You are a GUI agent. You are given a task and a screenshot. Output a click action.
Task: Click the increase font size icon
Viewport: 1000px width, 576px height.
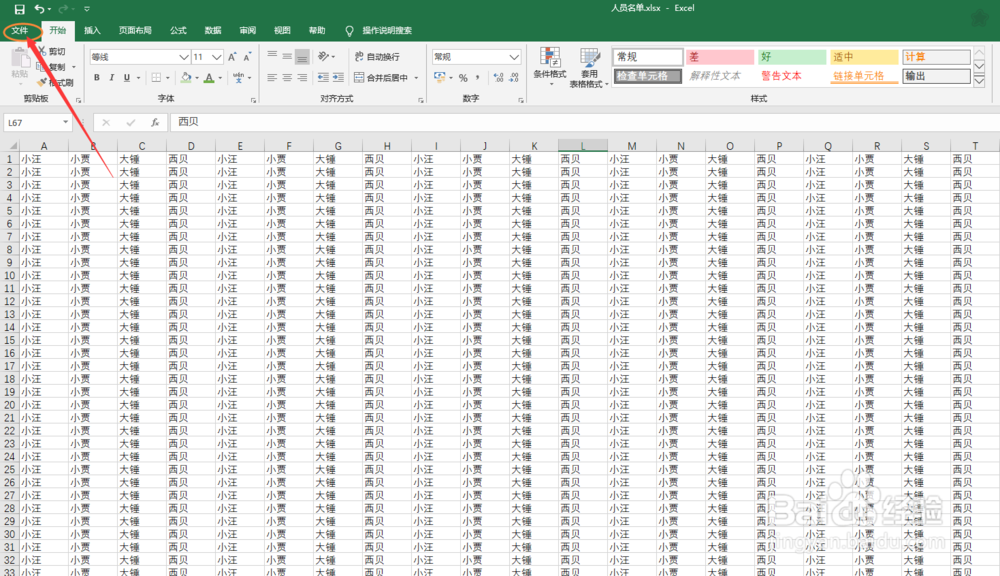click(232, 57)
